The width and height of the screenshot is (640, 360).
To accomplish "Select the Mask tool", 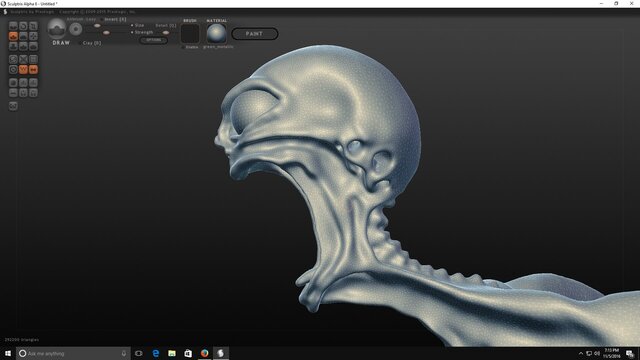I will click(x=13, y=69).
